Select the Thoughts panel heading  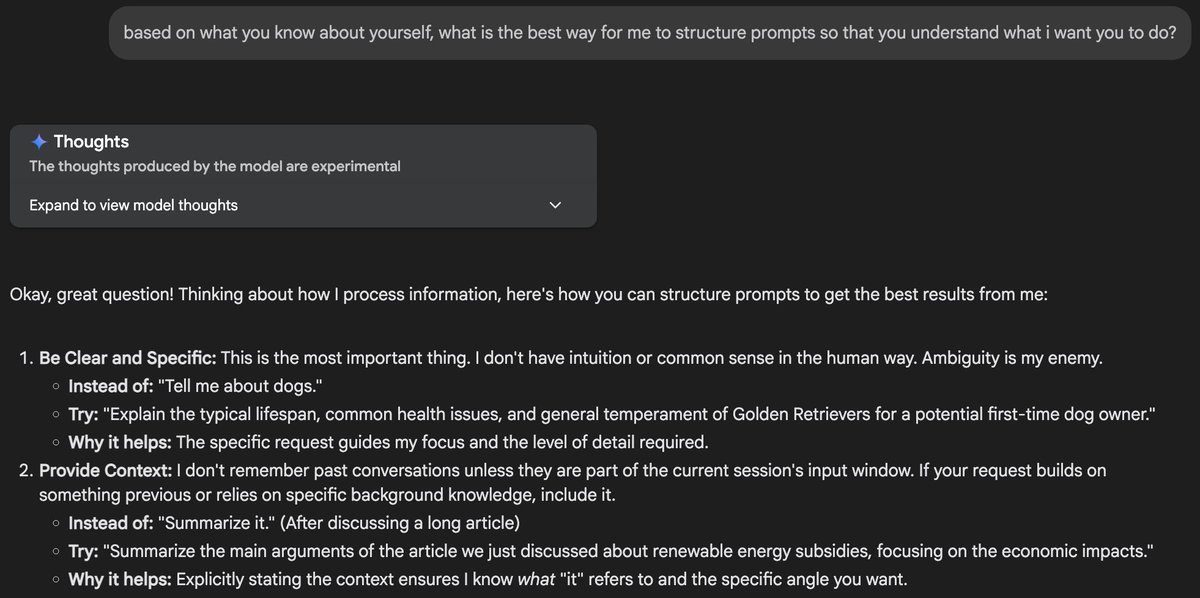(x=91, y=142)
